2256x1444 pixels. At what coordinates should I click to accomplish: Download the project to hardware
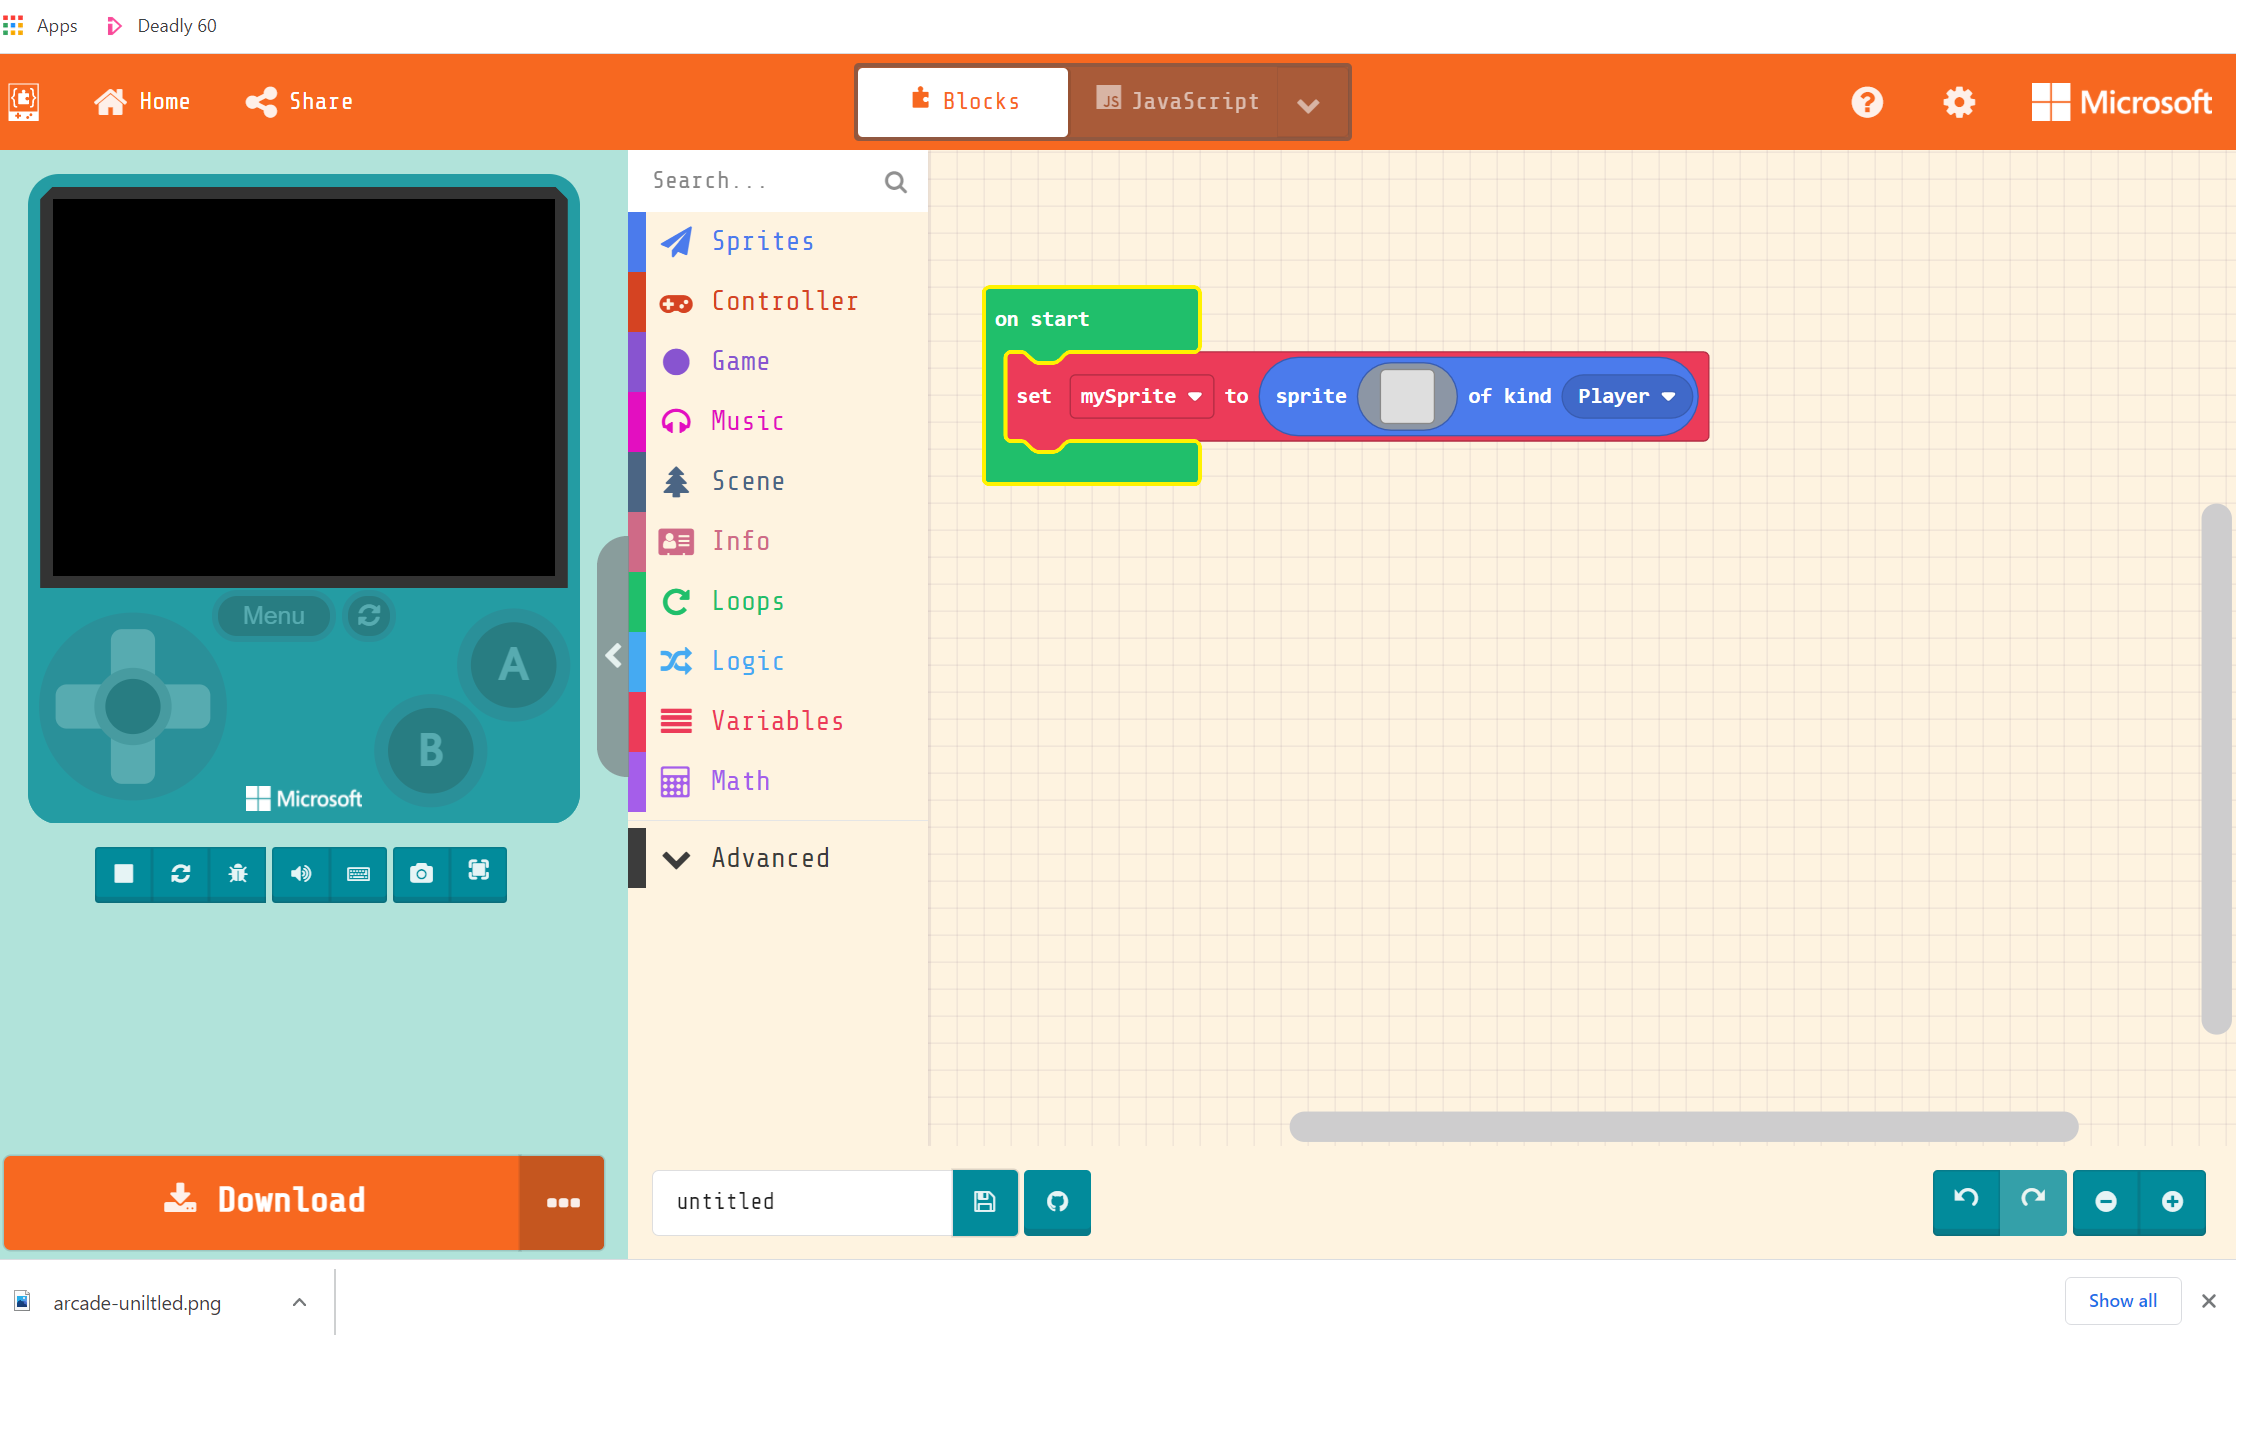pos(262,1201)
